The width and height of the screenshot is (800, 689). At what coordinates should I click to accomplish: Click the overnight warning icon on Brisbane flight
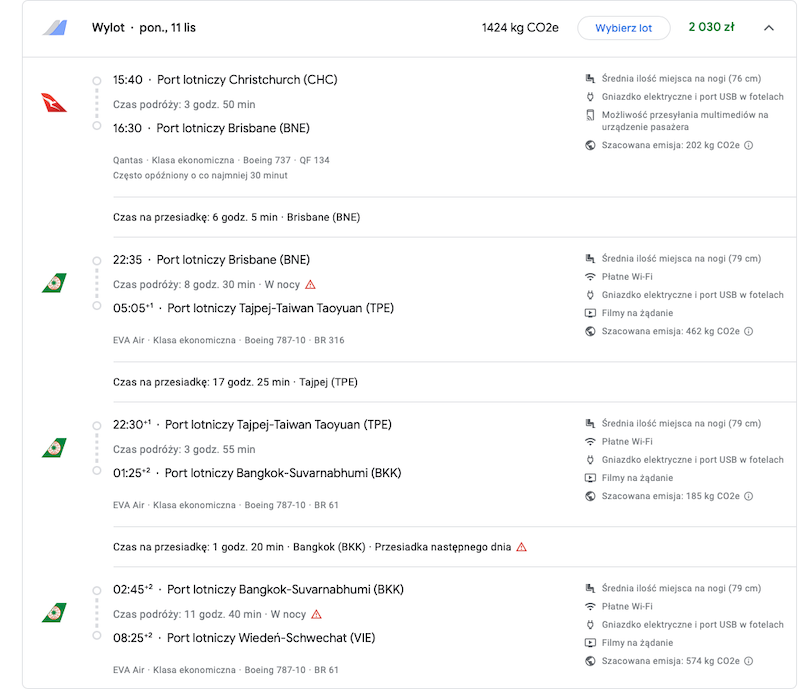coord(310,284)
